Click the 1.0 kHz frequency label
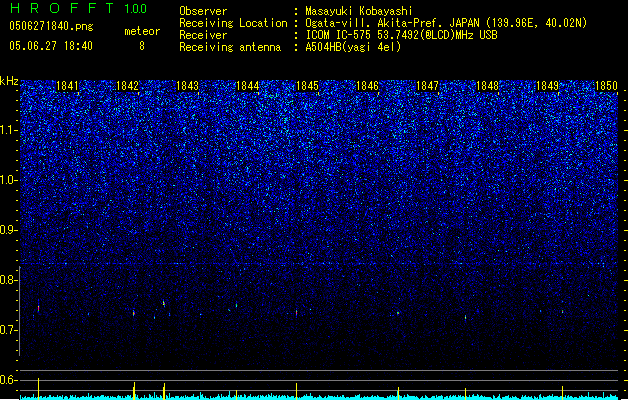Viewport: 629px width, 400px height. click(x=9, y=180)
